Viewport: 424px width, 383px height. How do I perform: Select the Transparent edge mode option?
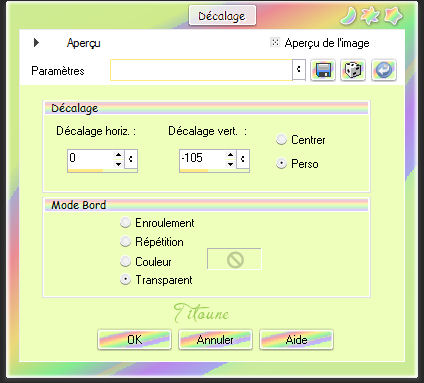125,280
